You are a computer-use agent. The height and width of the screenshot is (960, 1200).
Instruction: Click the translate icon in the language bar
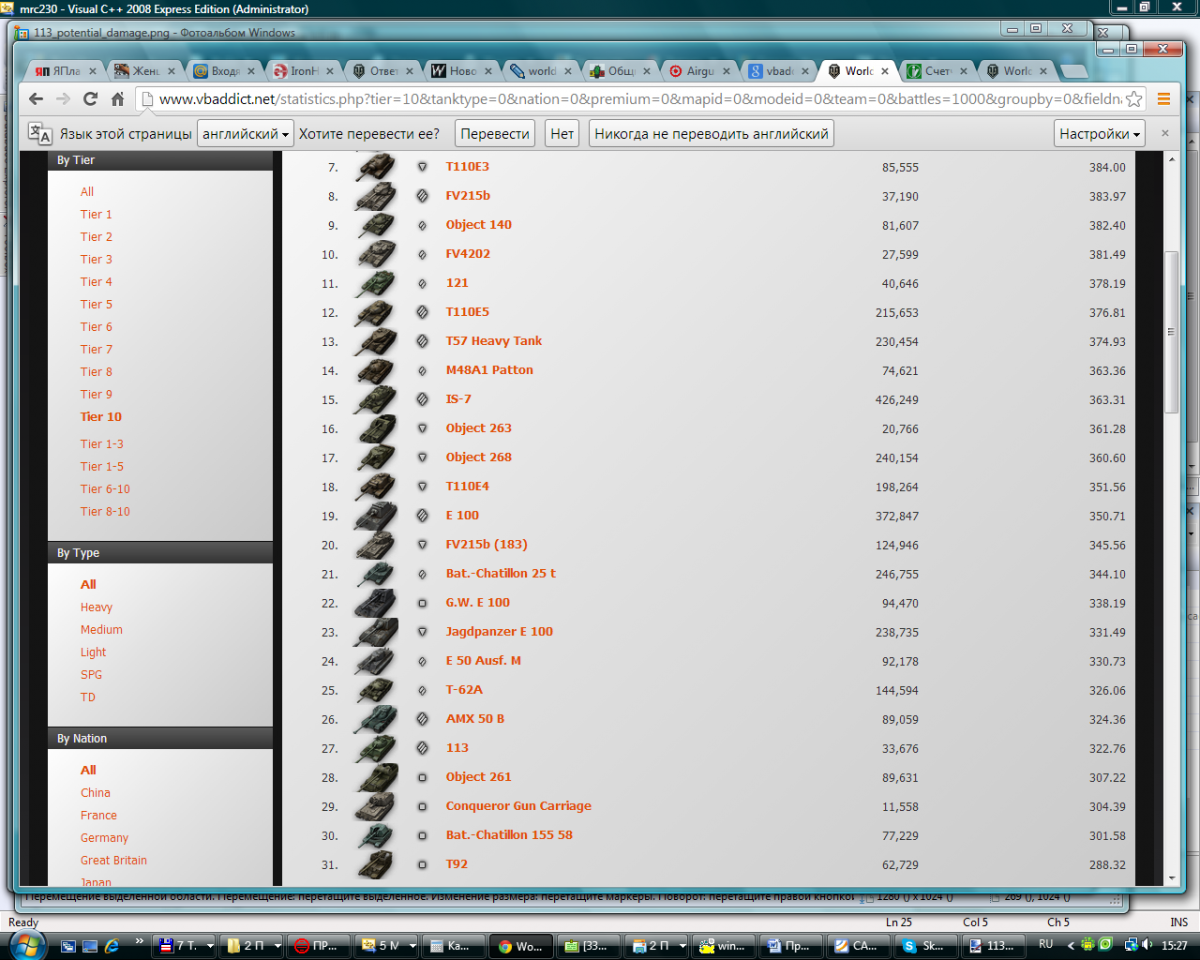[x=39, y=133]
